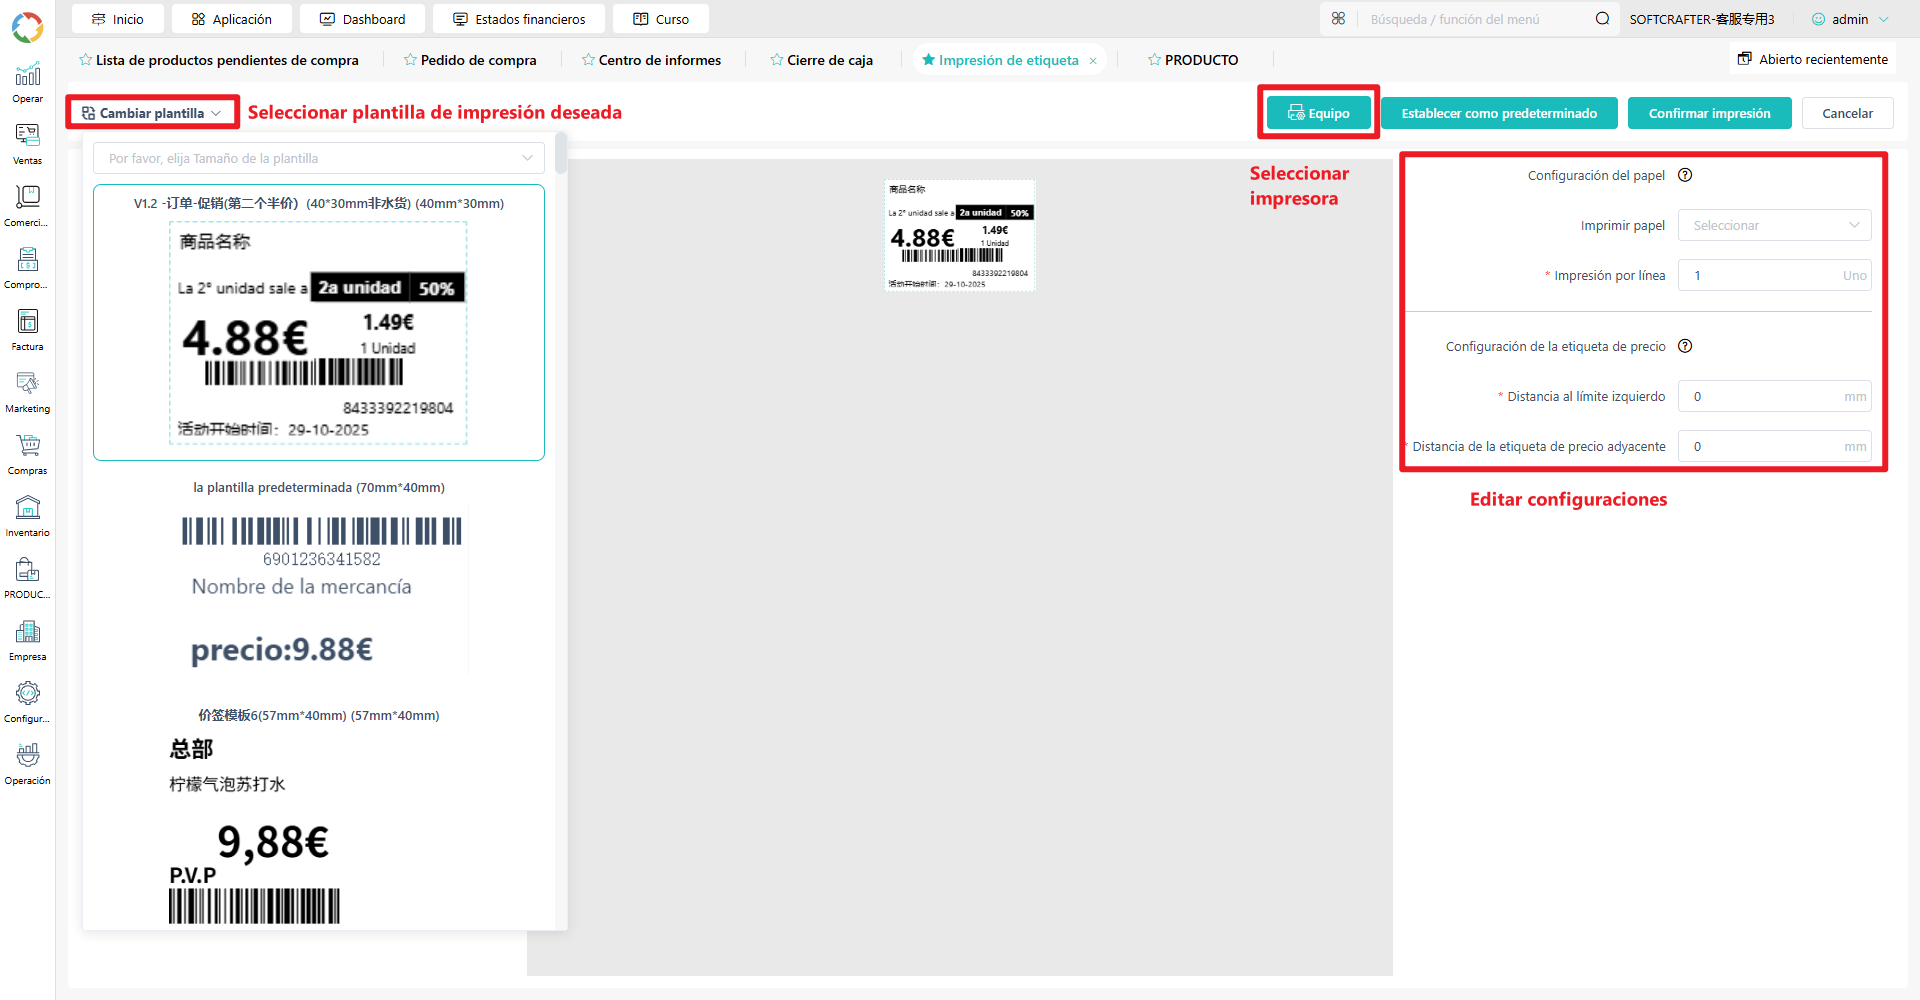
Task: Click the Confirmar impresión button
Action: 1709,113
